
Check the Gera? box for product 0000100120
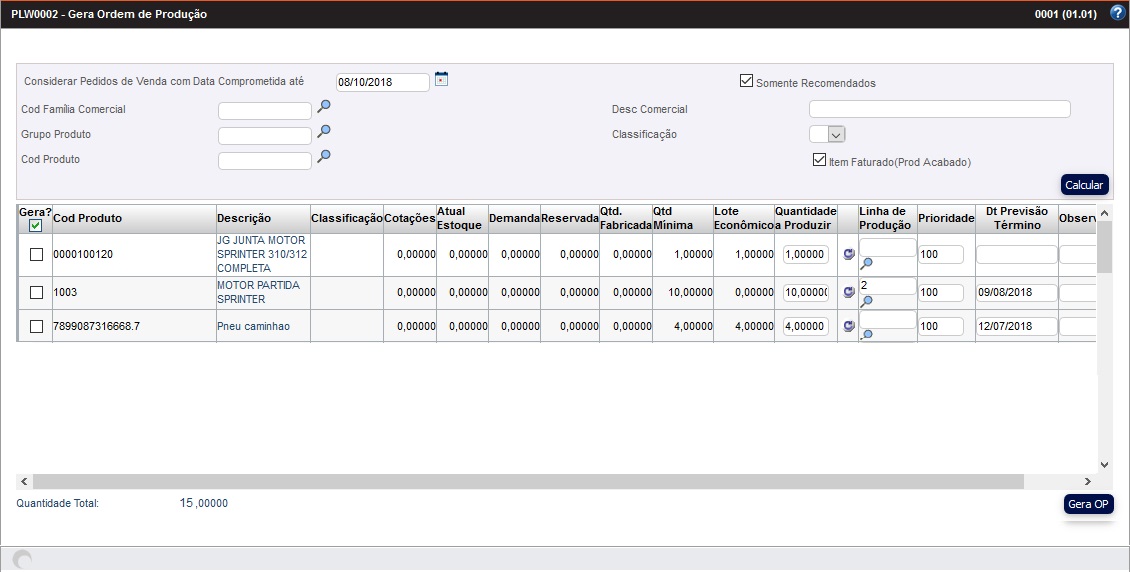click(x=36, y=255)
